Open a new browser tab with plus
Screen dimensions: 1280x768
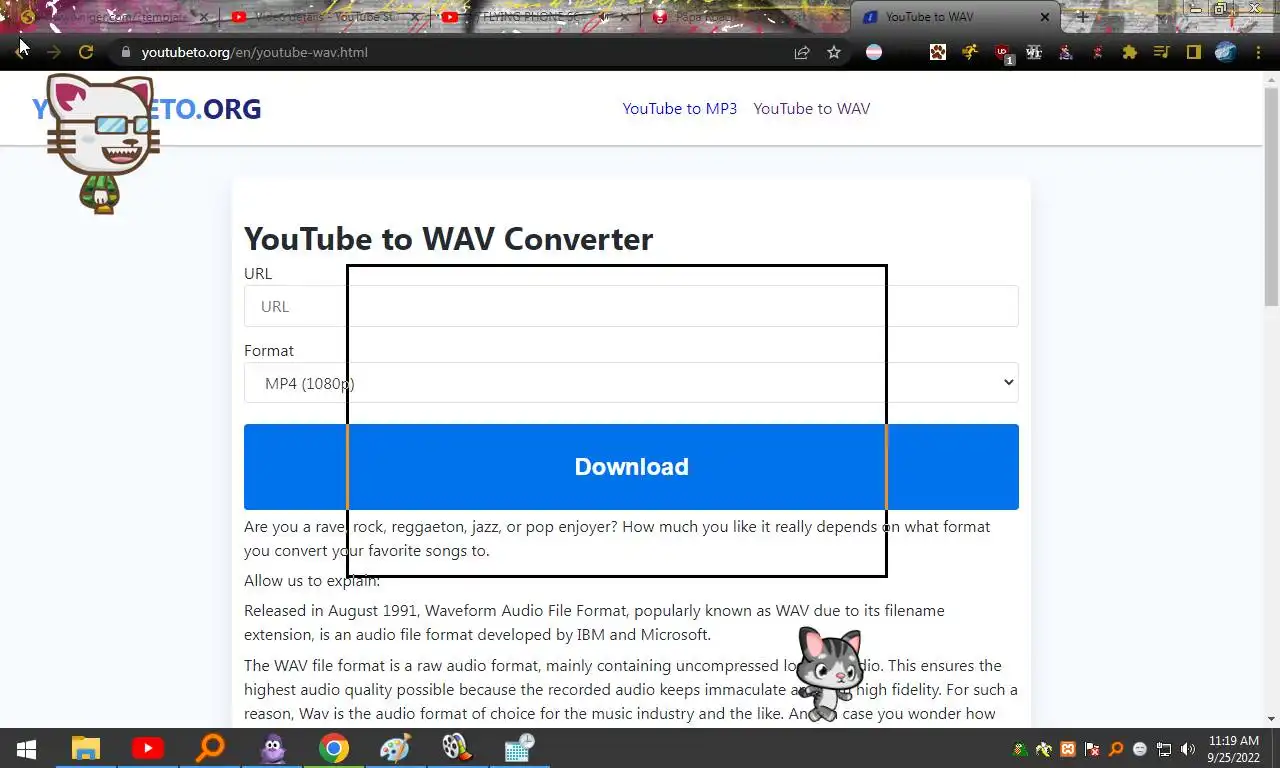(1082, 17)
